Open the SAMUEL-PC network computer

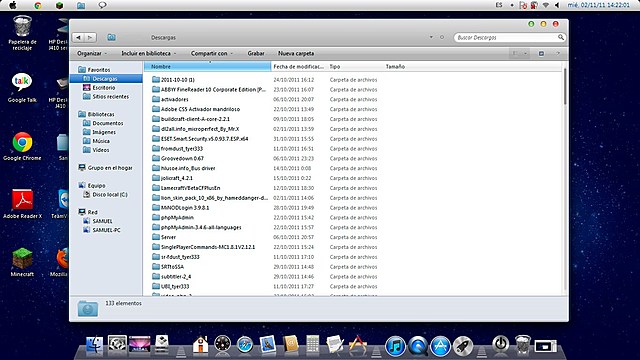pyautogui.click(x=106, y=230)
